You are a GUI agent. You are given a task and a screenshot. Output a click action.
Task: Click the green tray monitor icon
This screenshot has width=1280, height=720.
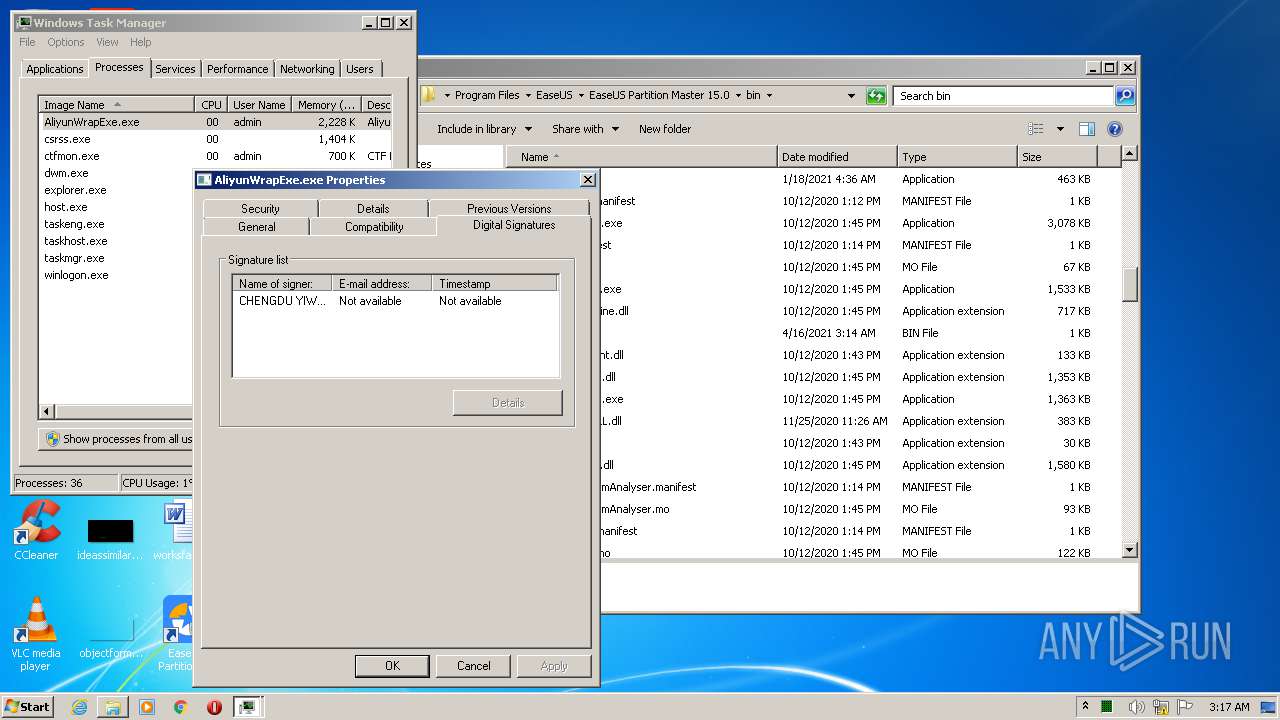(1107, 707)
